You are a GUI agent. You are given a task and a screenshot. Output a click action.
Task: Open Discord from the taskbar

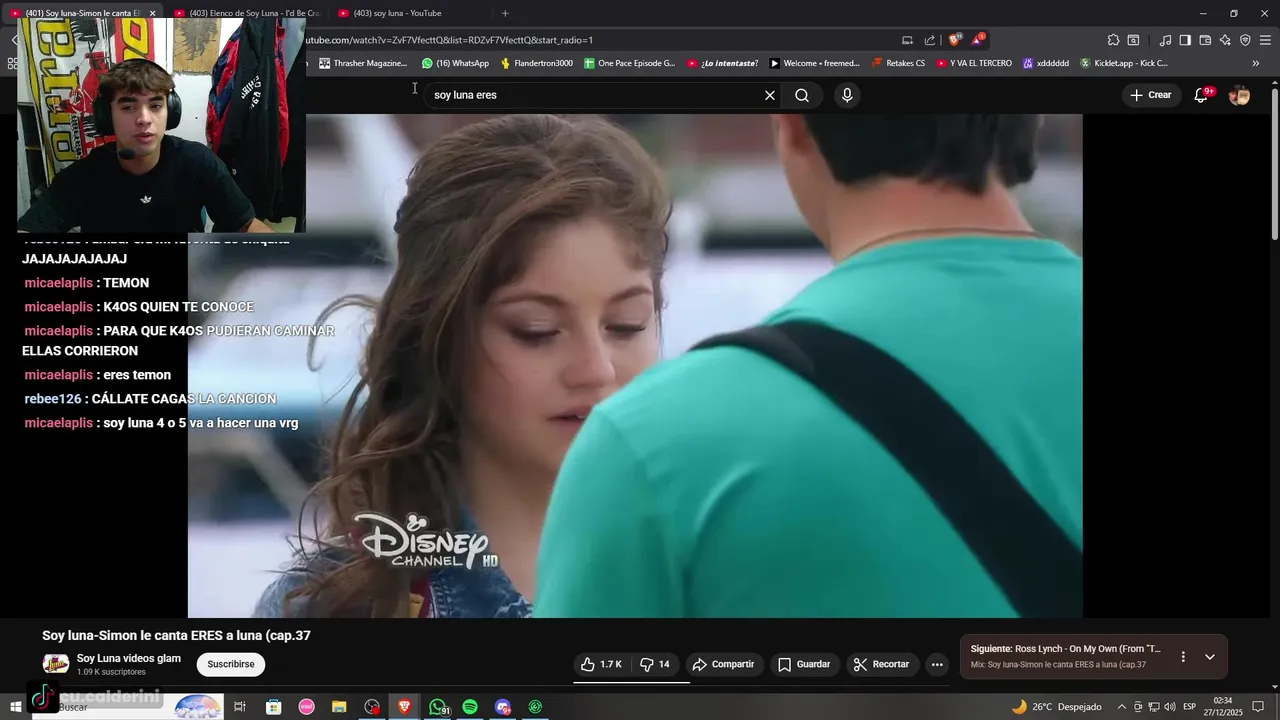(x=503, y=707)
